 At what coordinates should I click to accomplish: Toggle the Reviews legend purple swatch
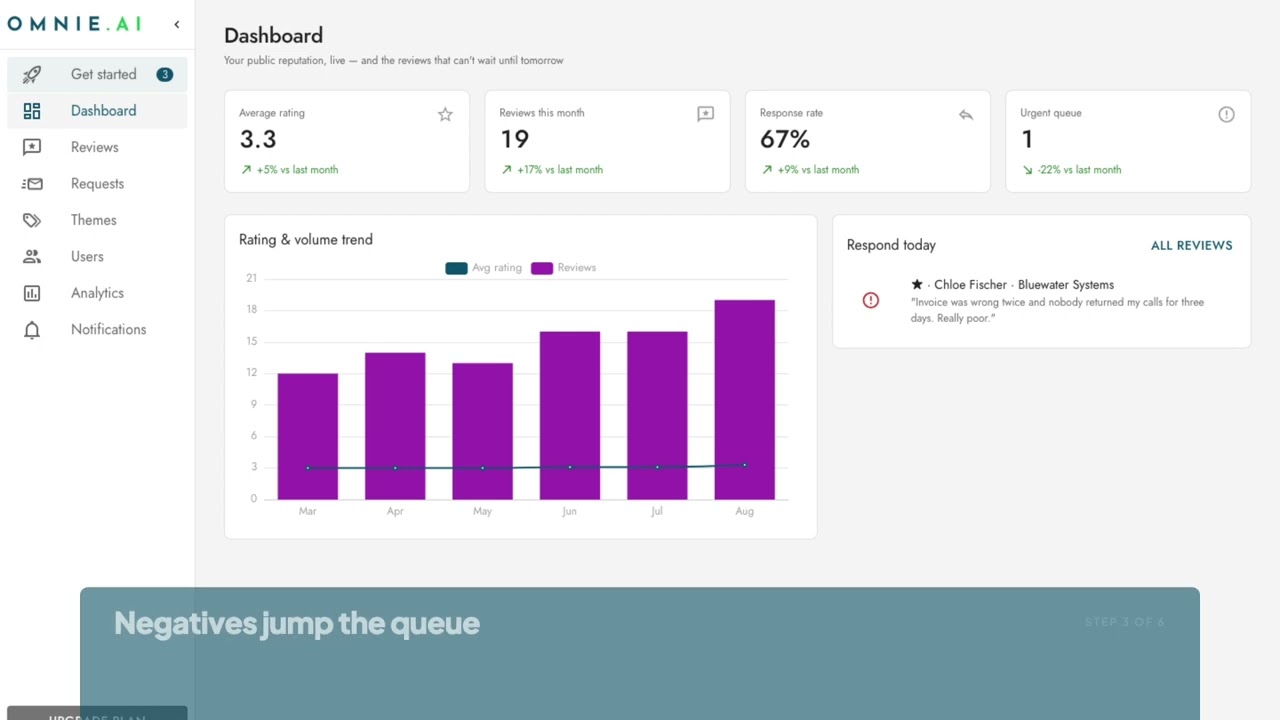pos(542,268)
